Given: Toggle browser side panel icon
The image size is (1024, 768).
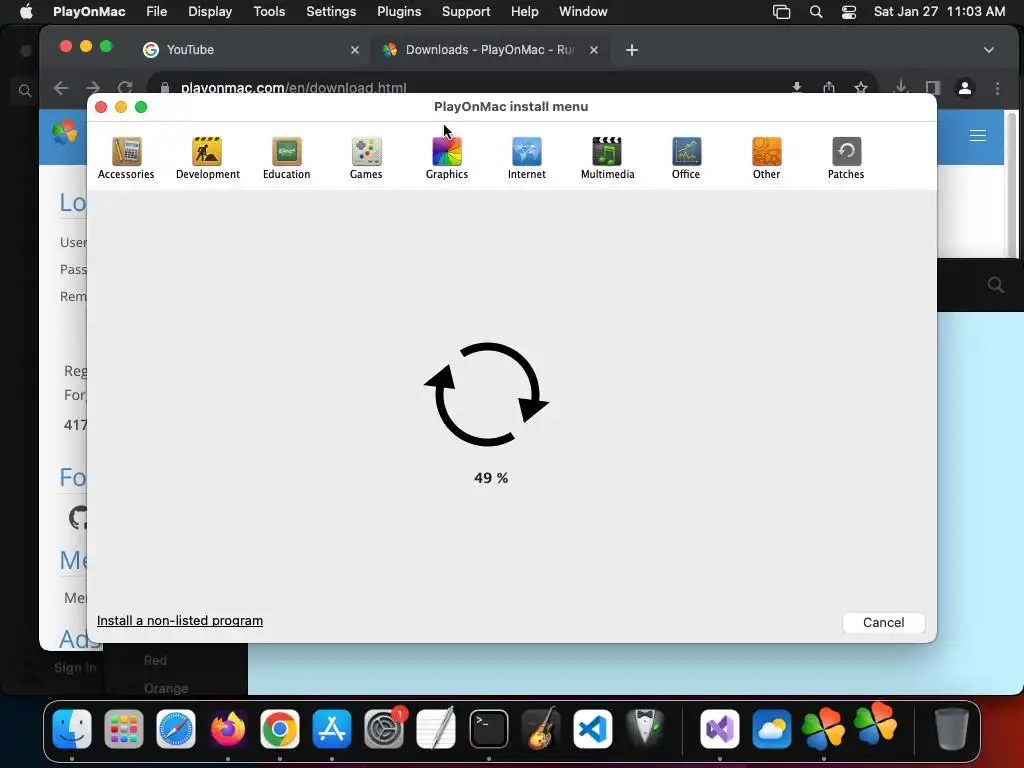Looking at the screenshot, I should click(x=933, y=88).
